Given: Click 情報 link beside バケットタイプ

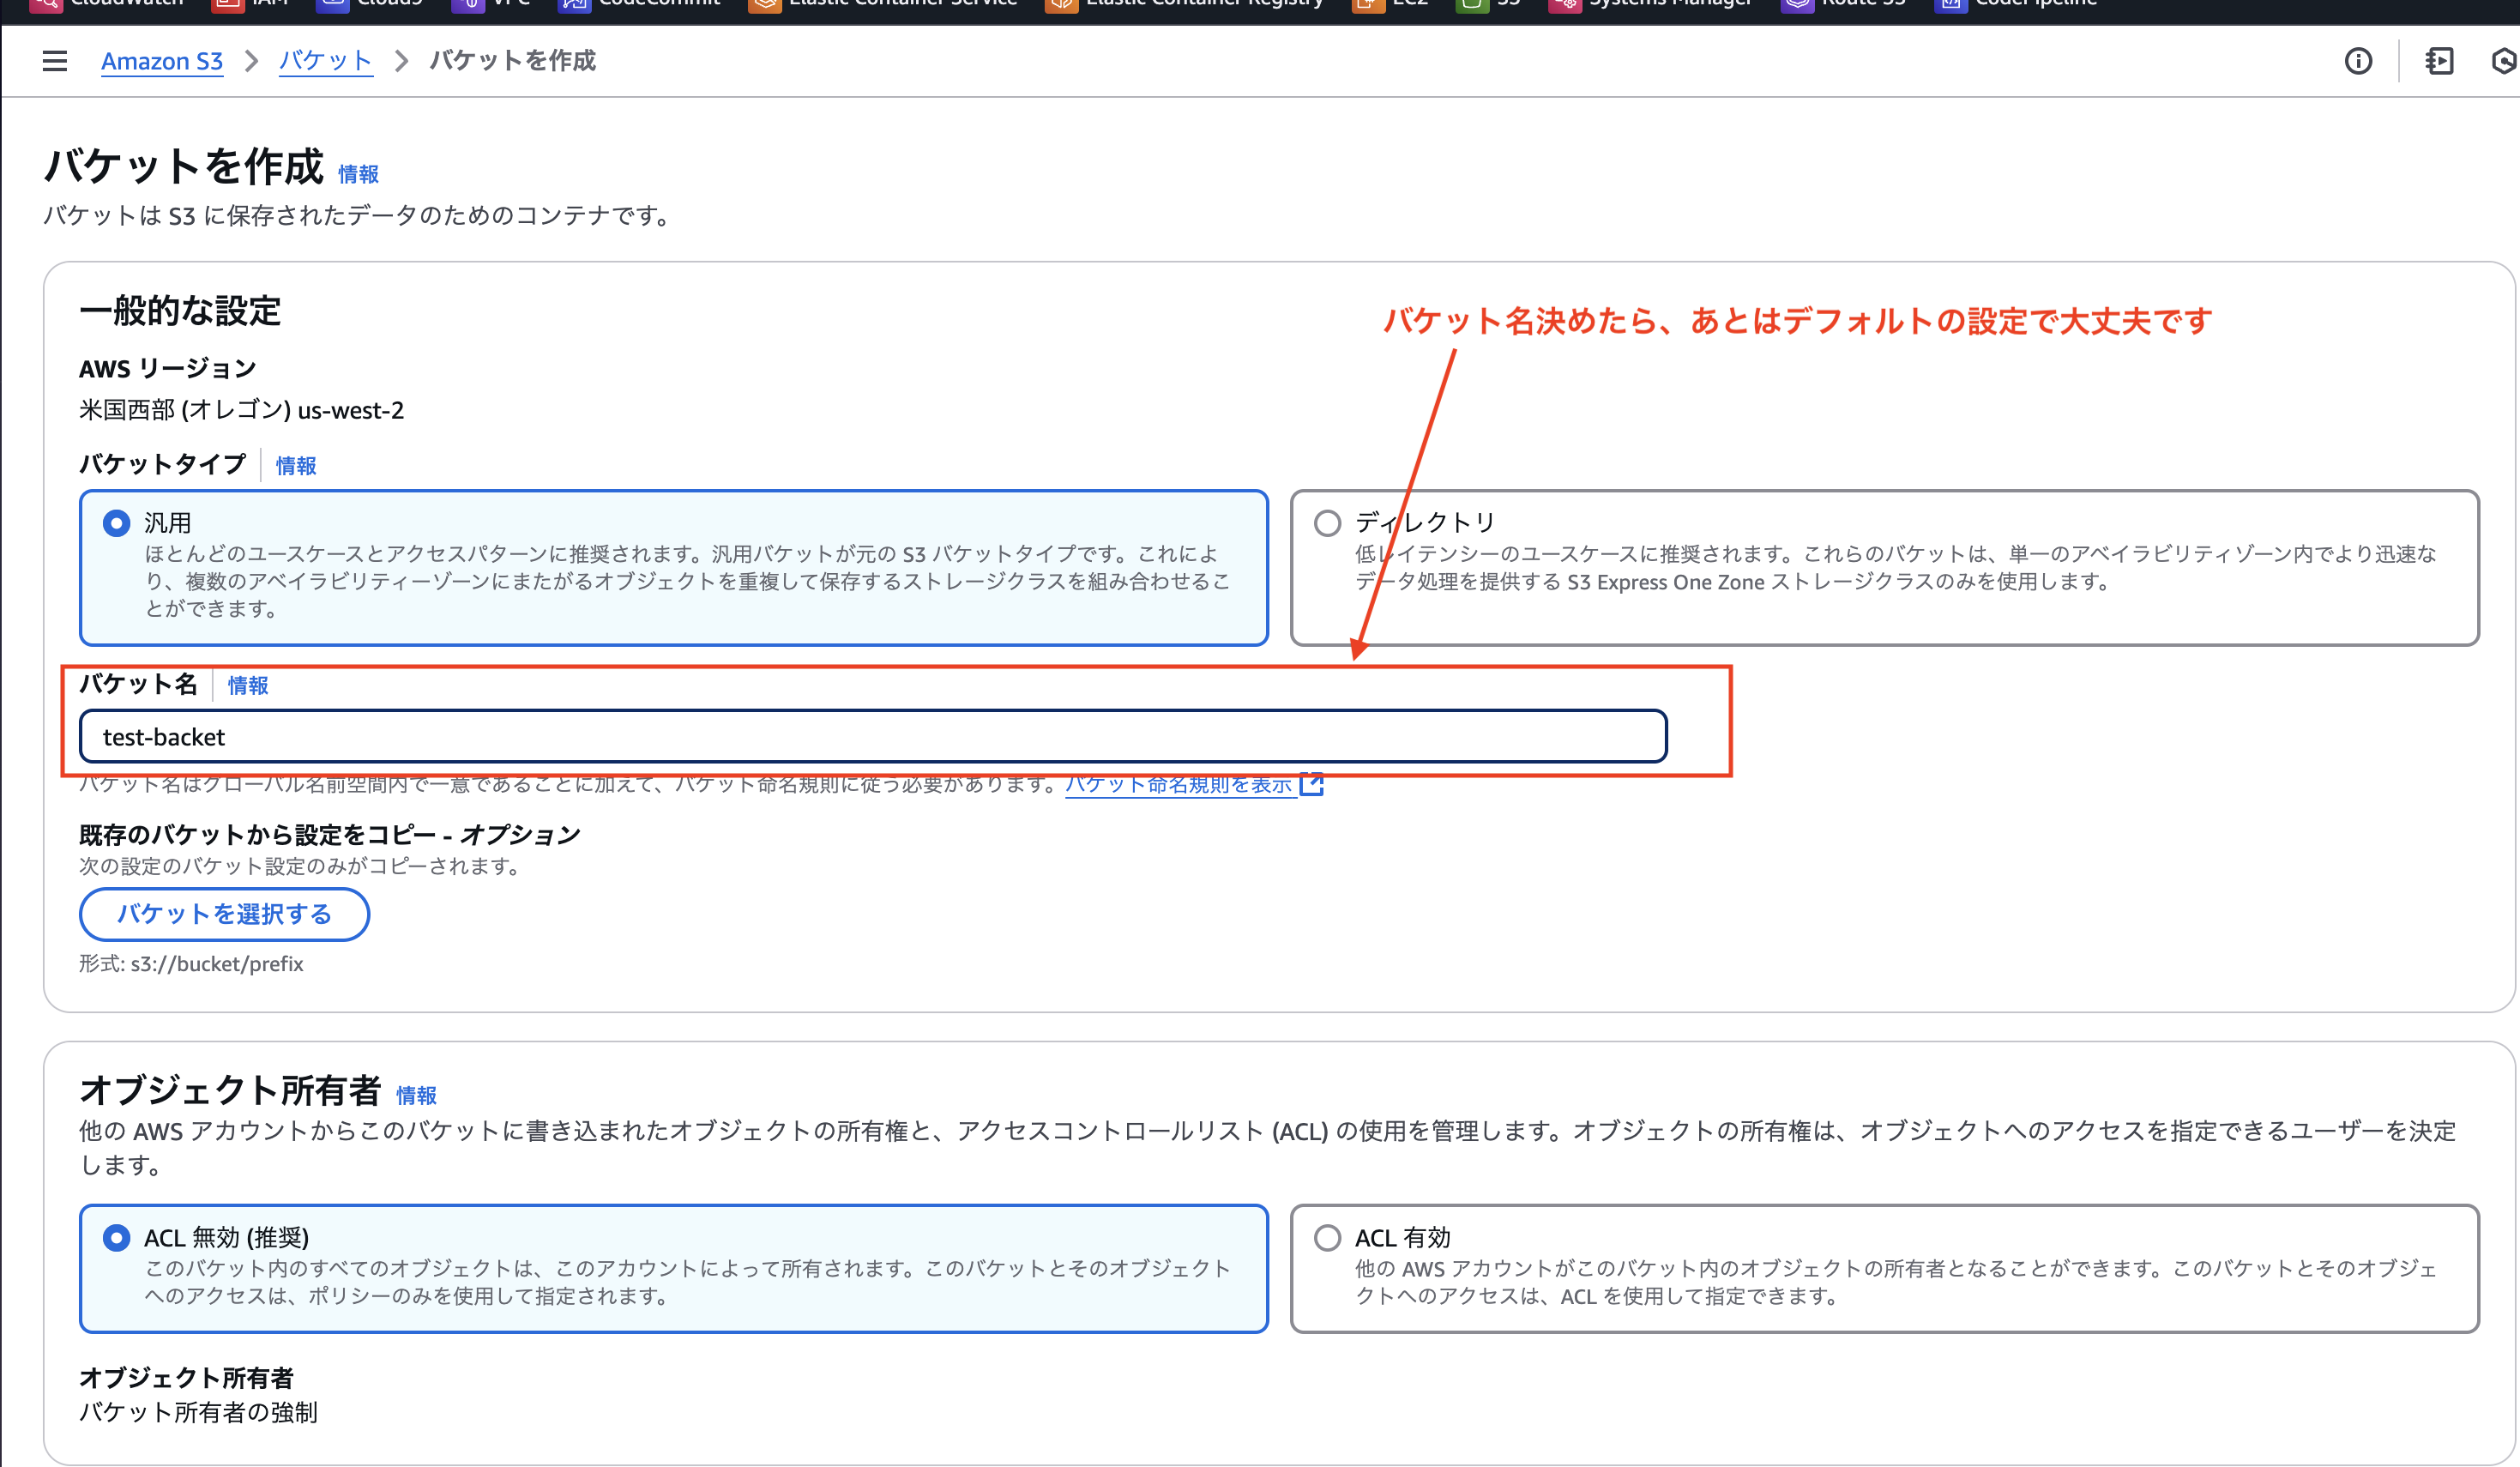Looking at the screenshot, I should coord(296,466).
